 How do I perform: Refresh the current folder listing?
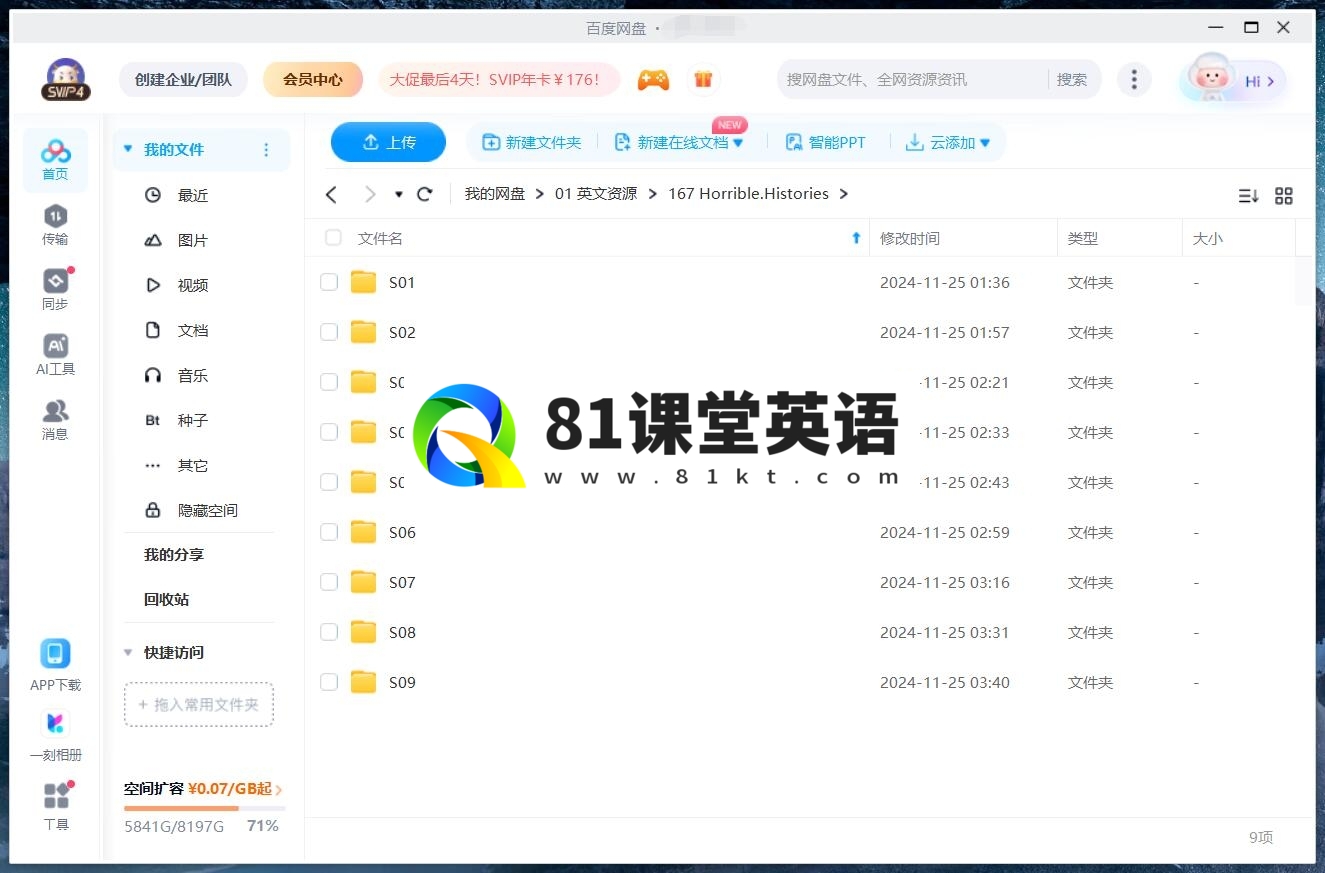pyautogui.click(x=424, y=194)
